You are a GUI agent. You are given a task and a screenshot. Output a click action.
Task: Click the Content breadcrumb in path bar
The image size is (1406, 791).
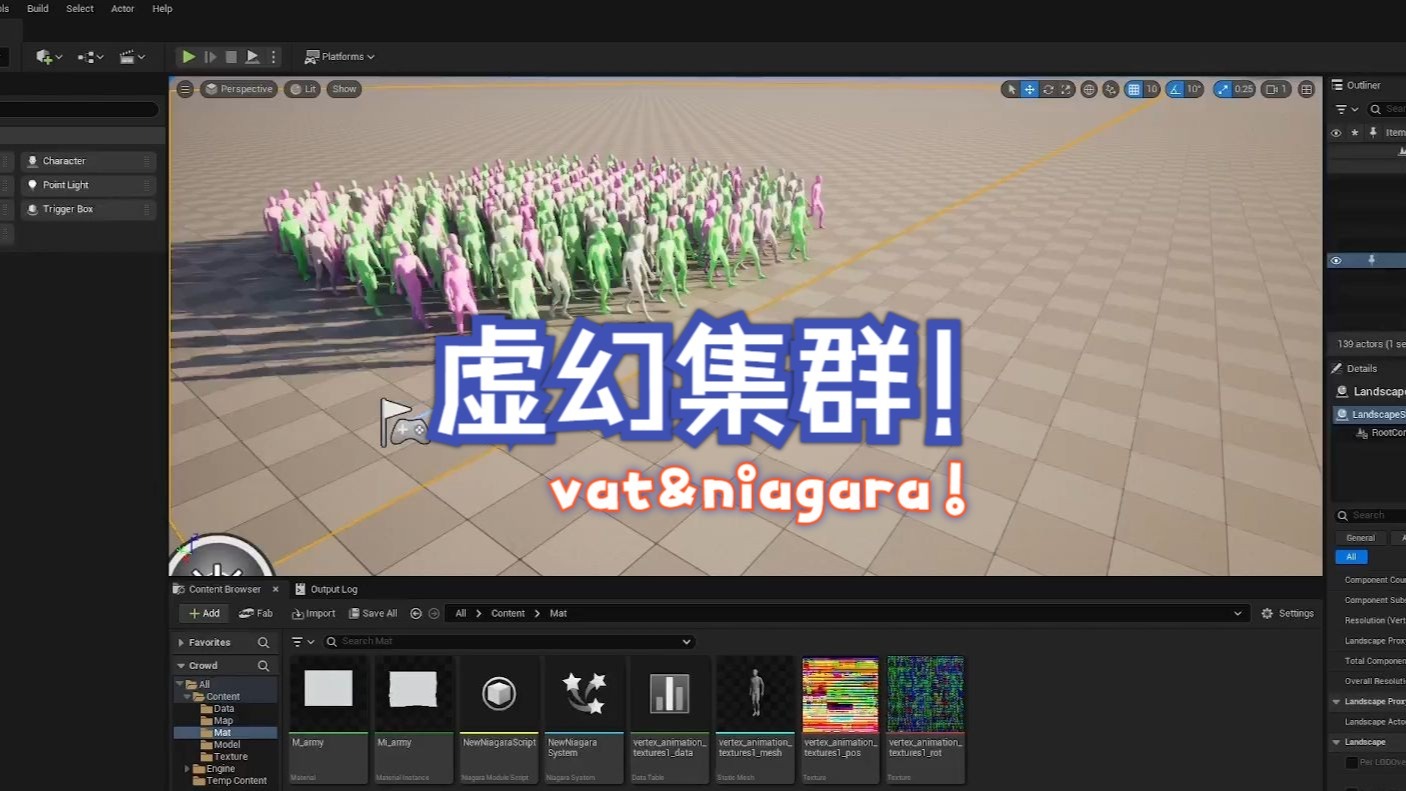[x=508, y=613]
